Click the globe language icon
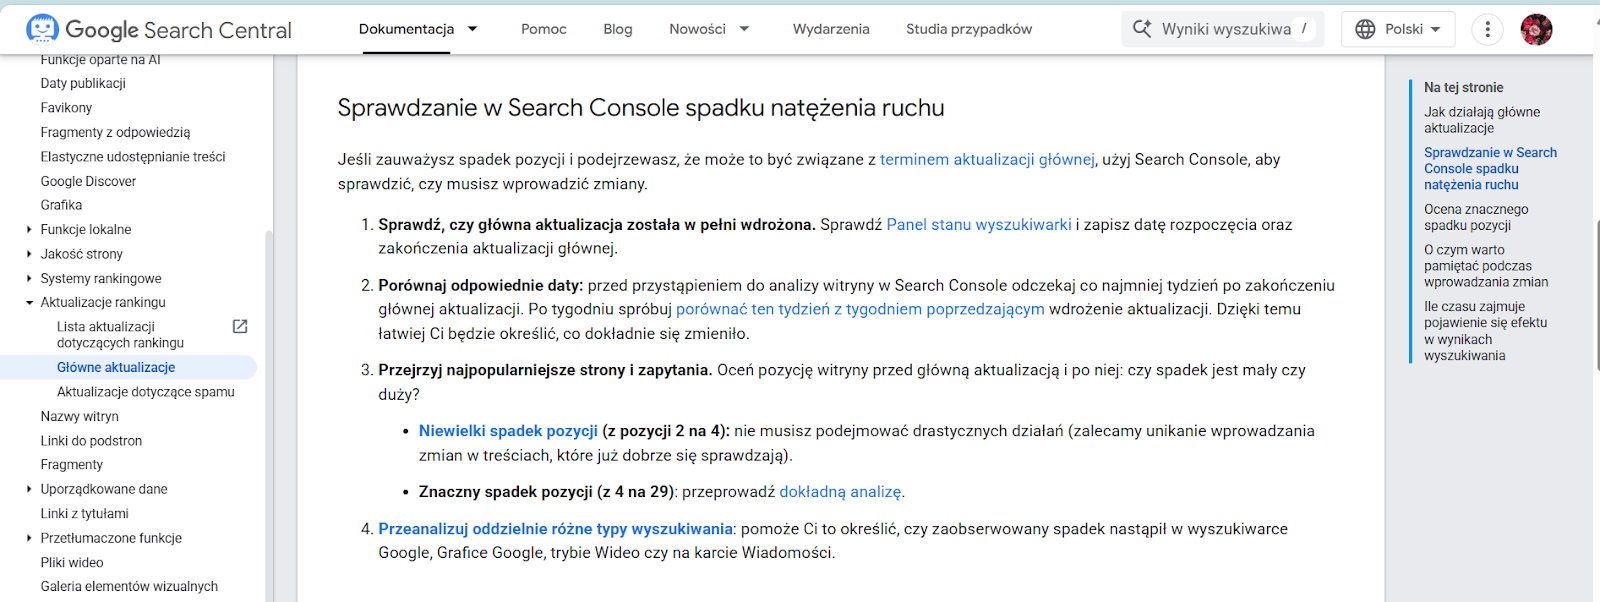 click(1365, 29)
